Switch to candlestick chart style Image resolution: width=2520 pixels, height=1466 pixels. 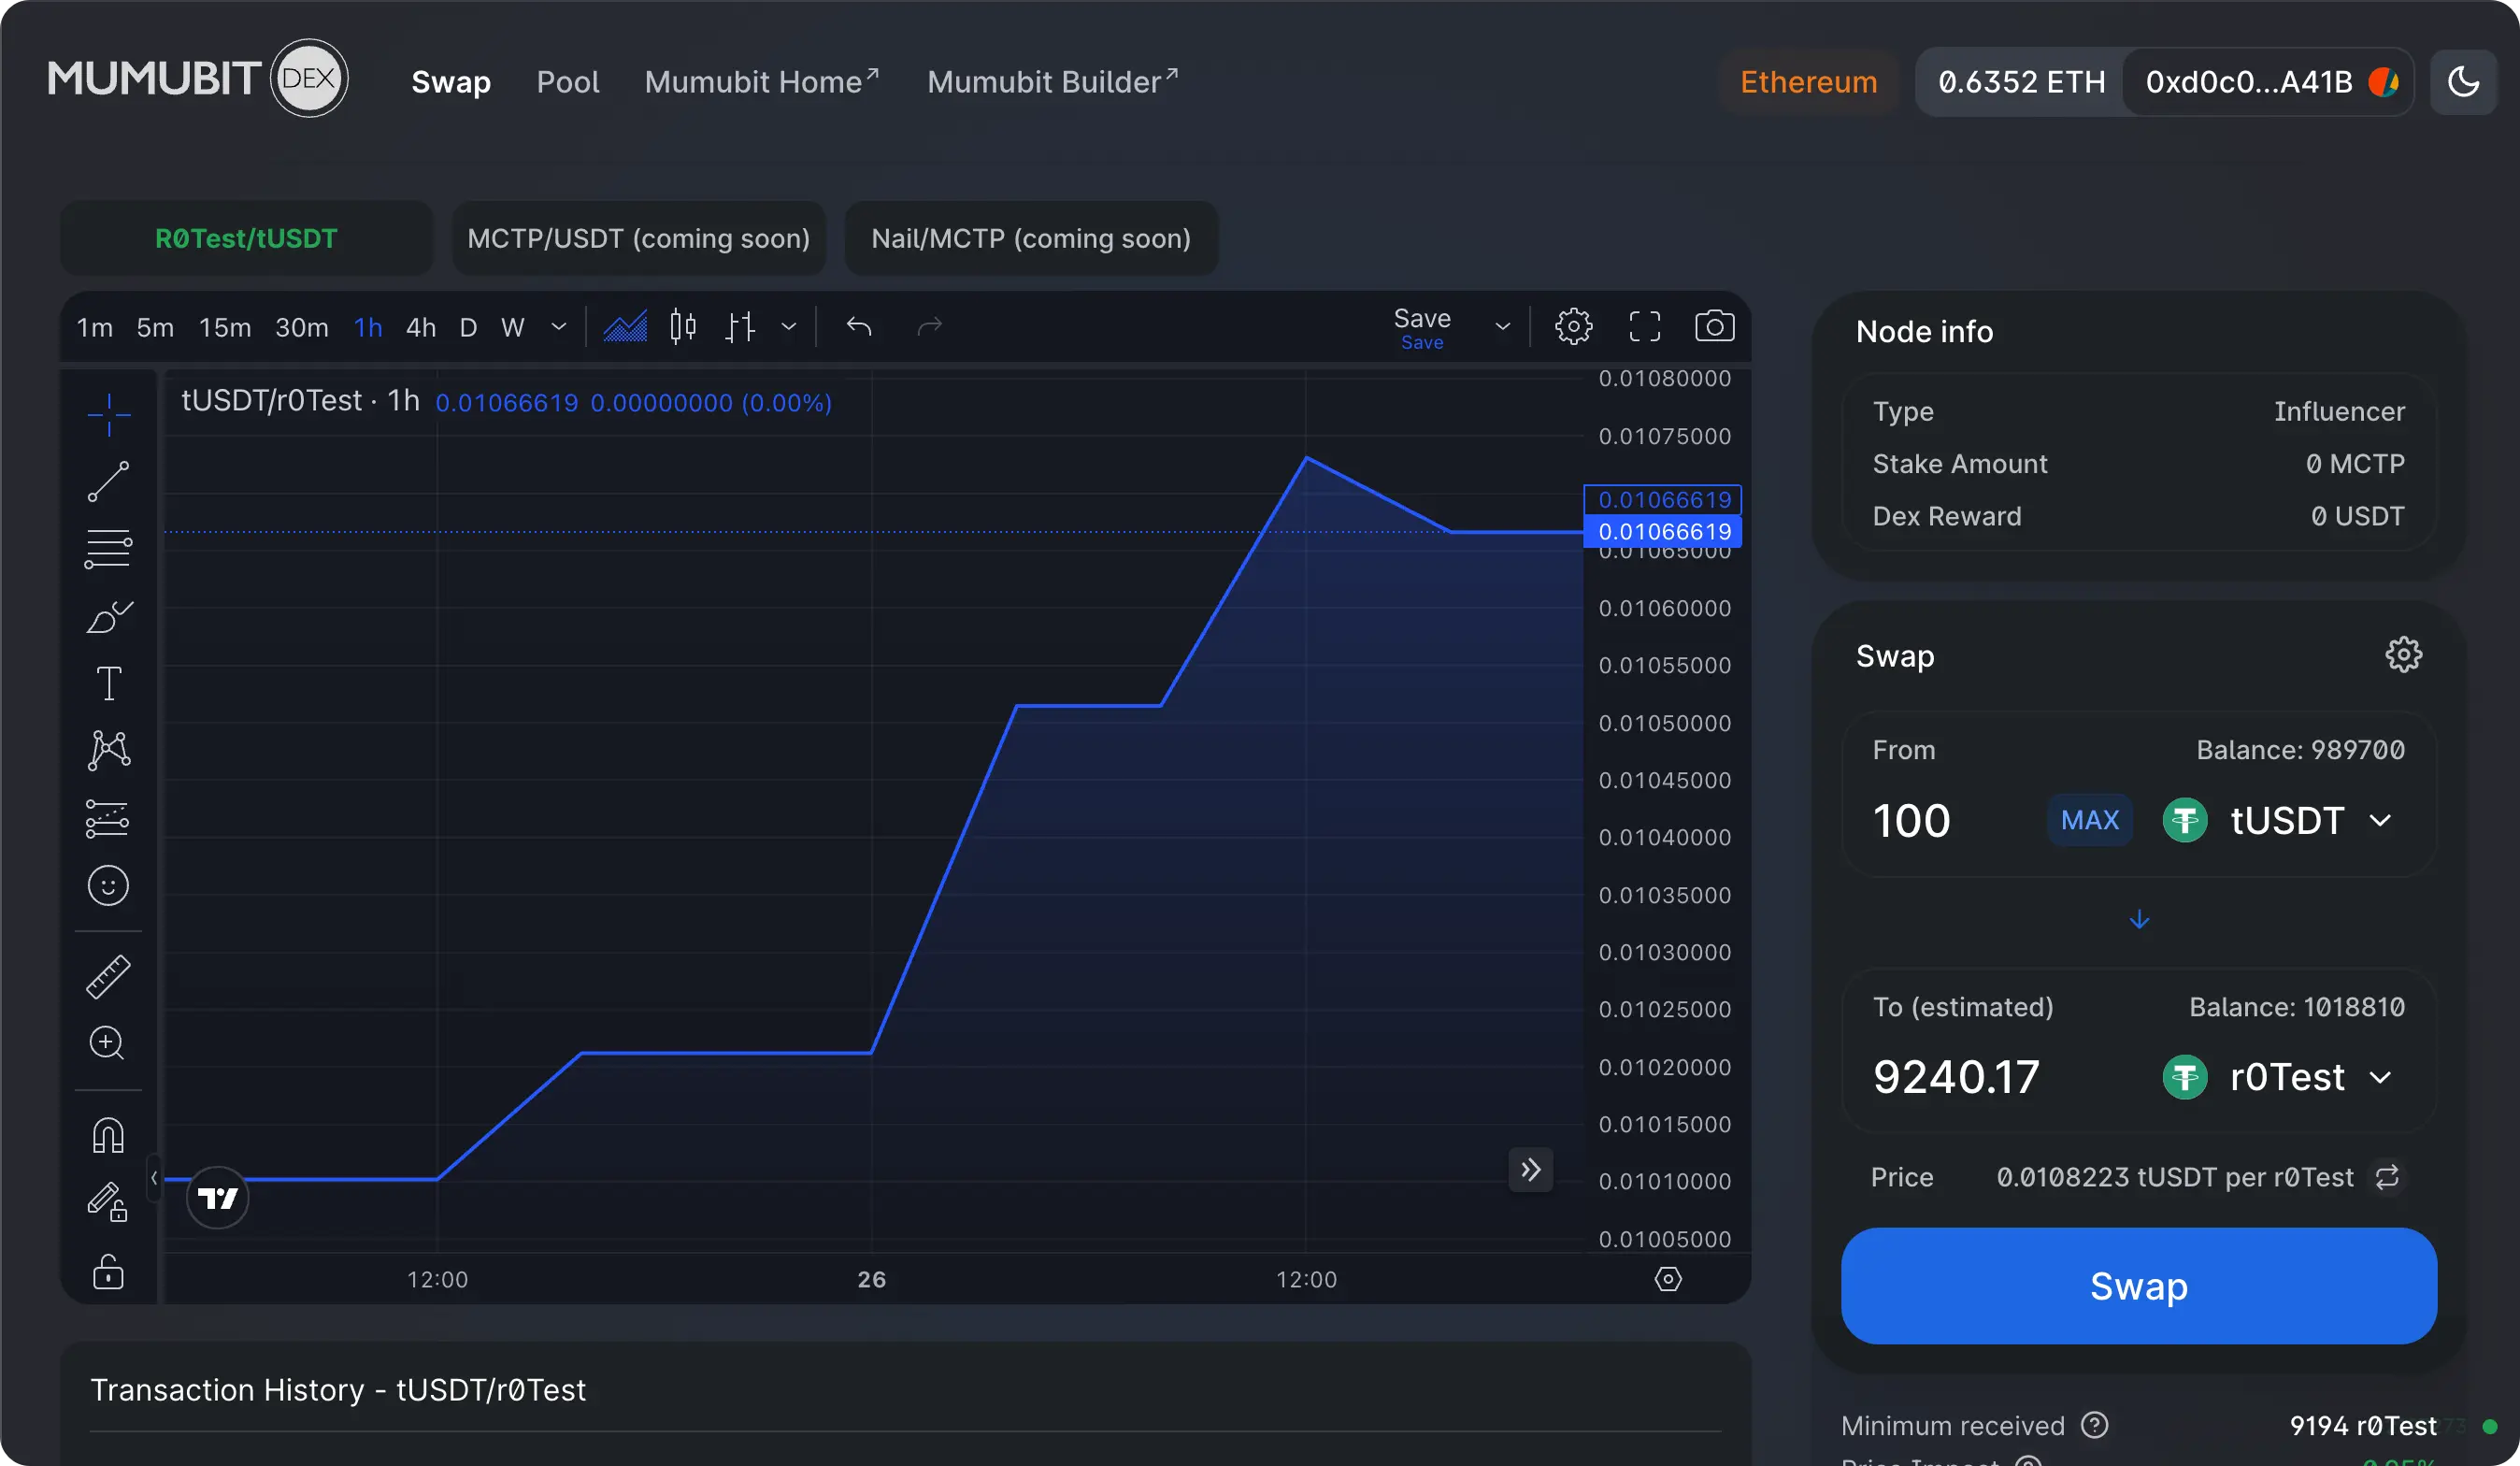click(x=683, y=327)
